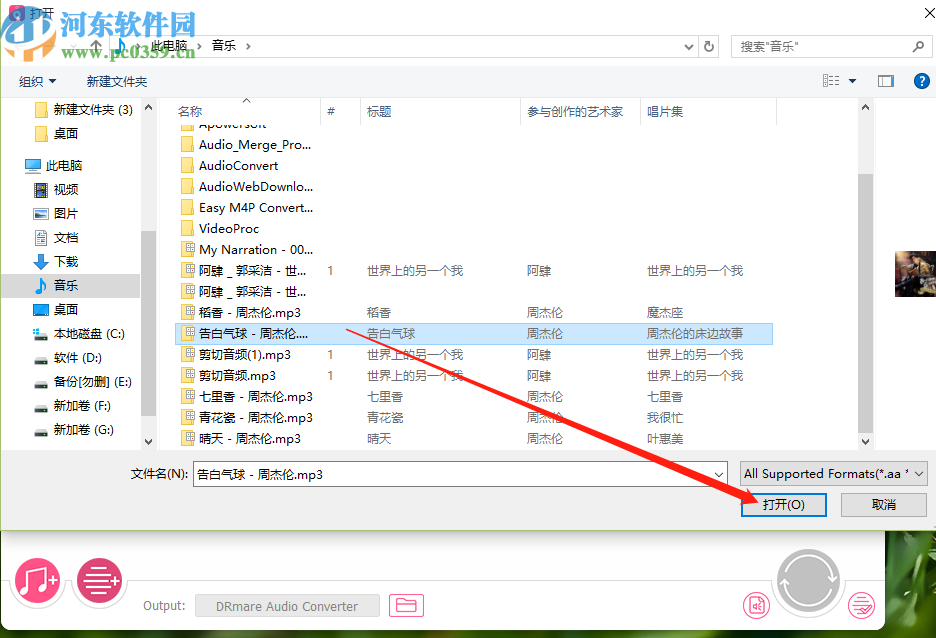This screenshot has width=936, height=638.
Task: Click the output format settings icon
Action: pyautogui.click(x=757, y=605)
